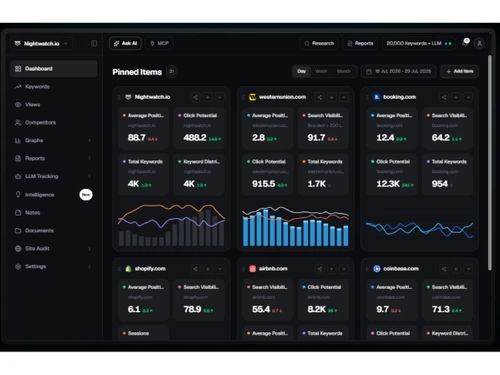Expand the LLM Tracking sidebar section
The height and width of the screenshot is (375, 500).
click(89, 176)
